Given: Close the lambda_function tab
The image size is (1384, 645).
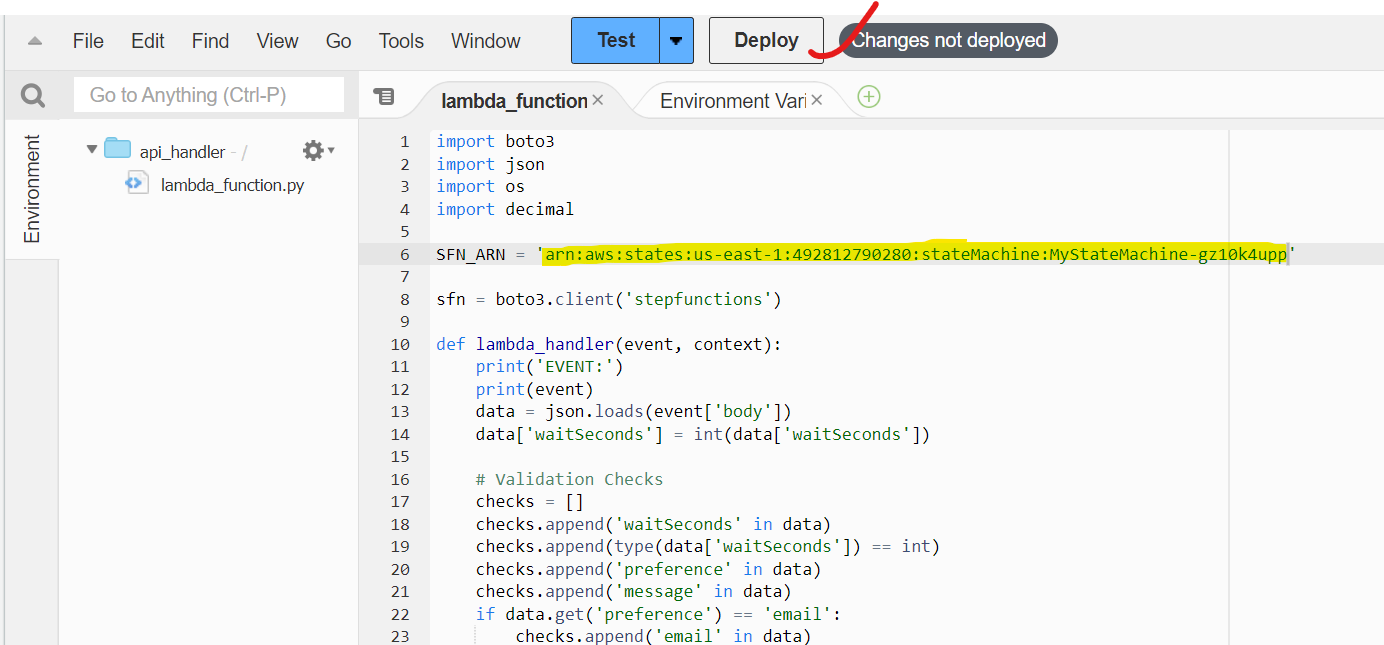Looking at the screenshot, I should (598, 100).
